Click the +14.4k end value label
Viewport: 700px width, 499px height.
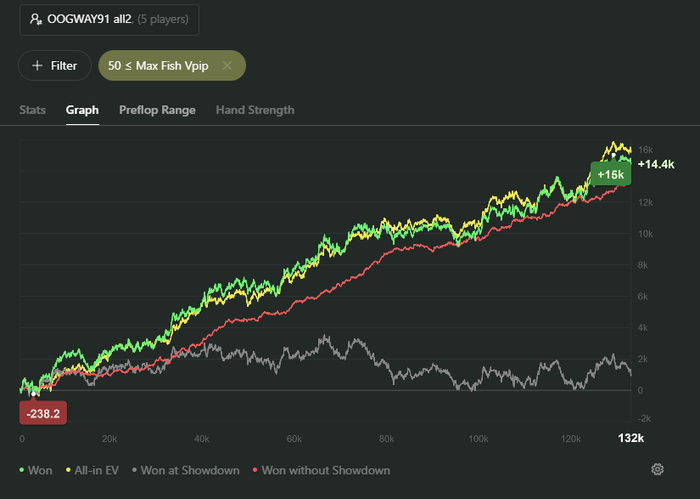(656, 164)
